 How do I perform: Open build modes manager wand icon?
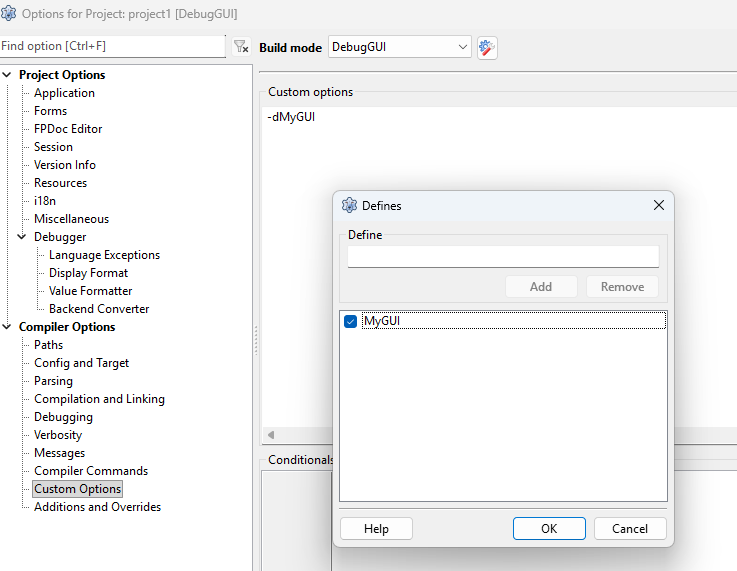pos(487,47)
